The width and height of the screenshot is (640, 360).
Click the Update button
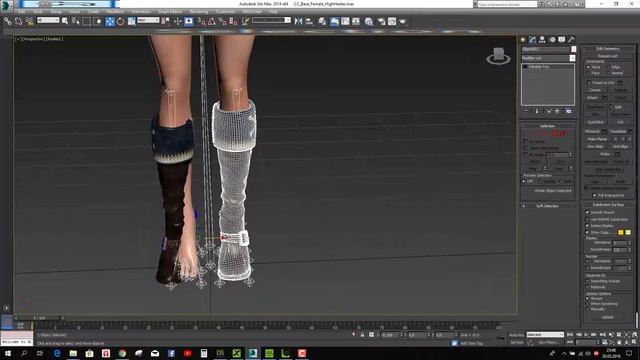(x=607, y=317)
